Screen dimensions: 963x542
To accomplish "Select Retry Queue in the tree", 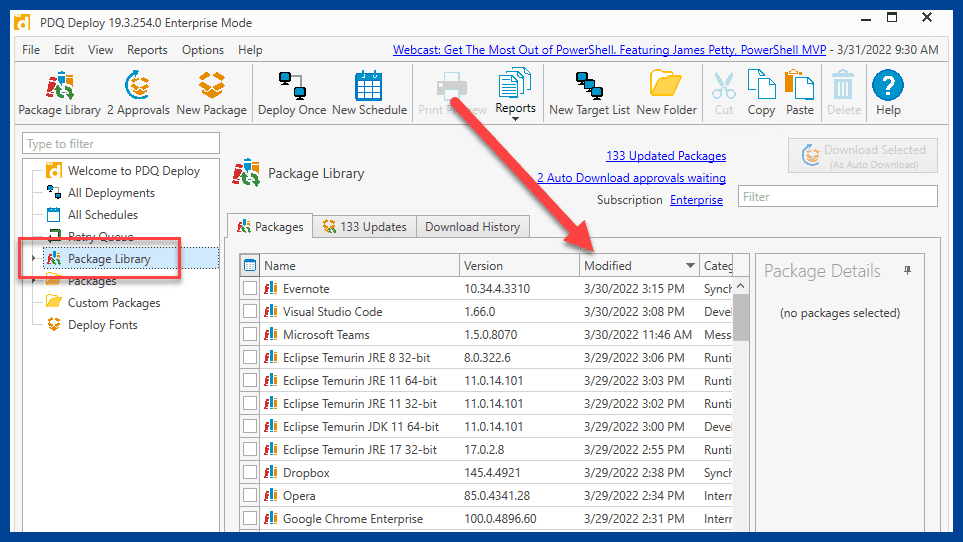I will (101, 236).
